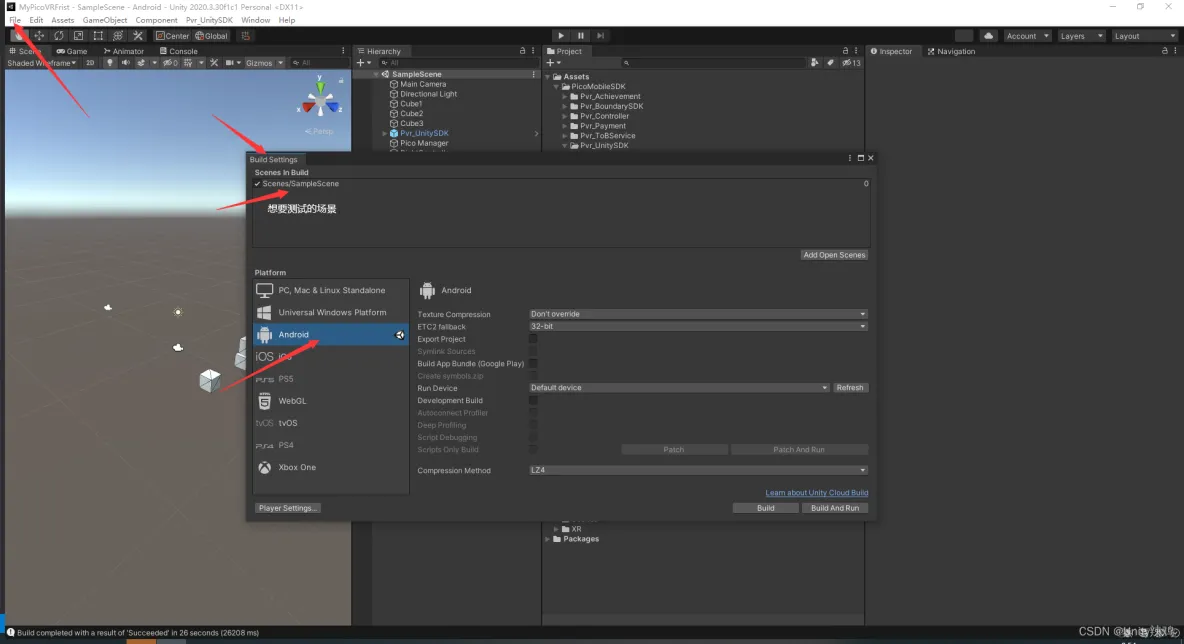Open the Window menu
This screenshot has width=1184, height=644.
[255, 20]
